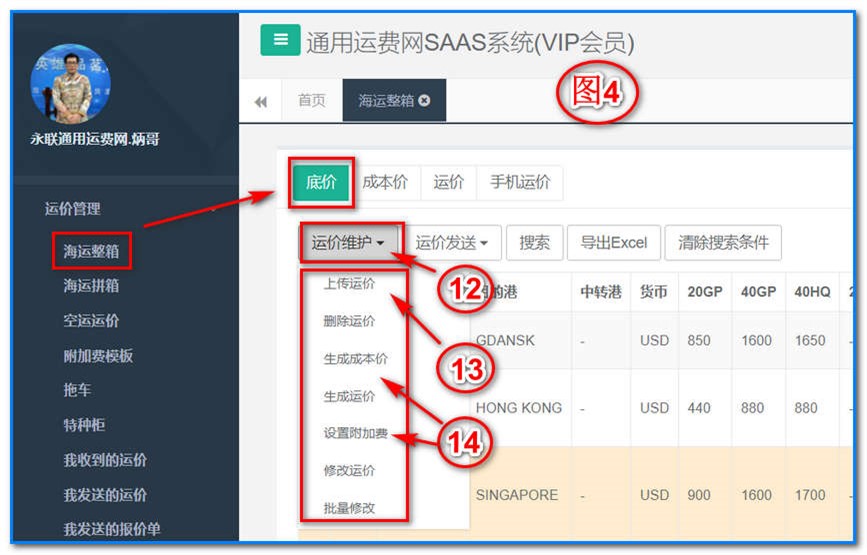Click the 850 value in GDANSK row
The height and width of the screenshot is (555, 867).
click(699, 341)
